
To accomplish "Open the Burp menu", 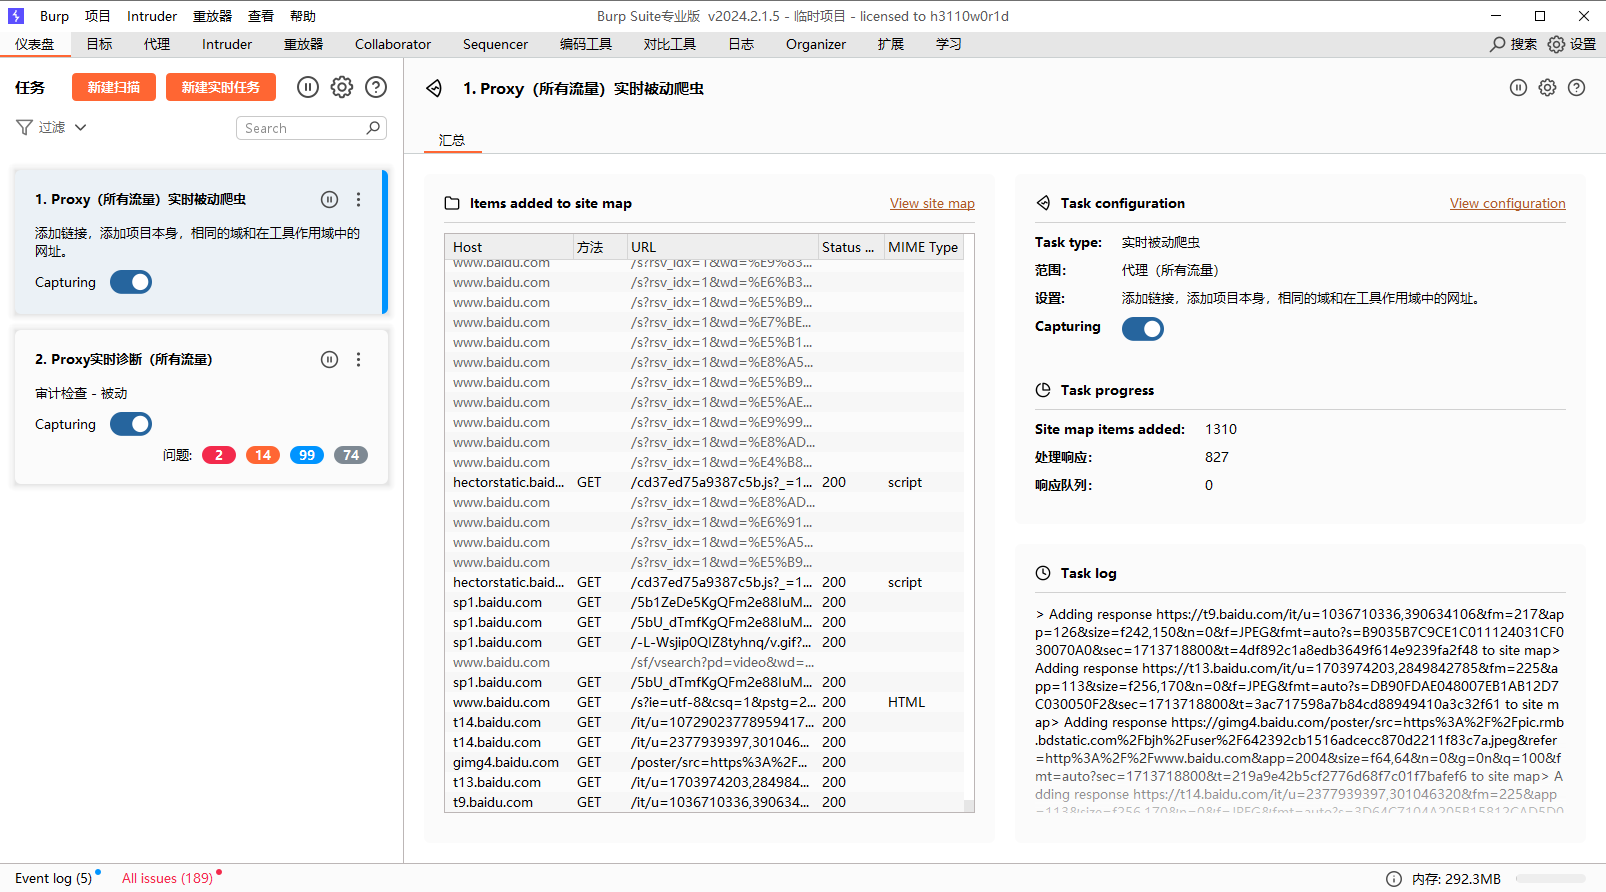I will point(54,16).
